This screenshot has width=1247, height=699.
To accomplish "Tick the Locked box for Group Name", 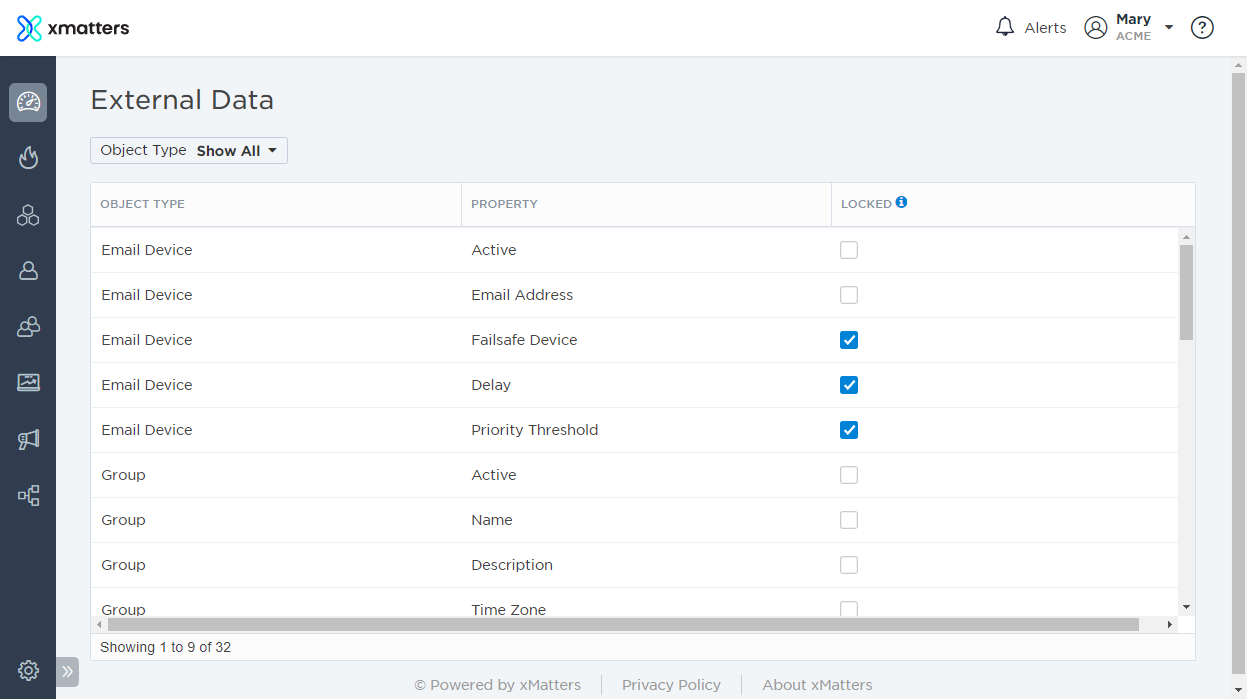I will click(x=849, y=520).
